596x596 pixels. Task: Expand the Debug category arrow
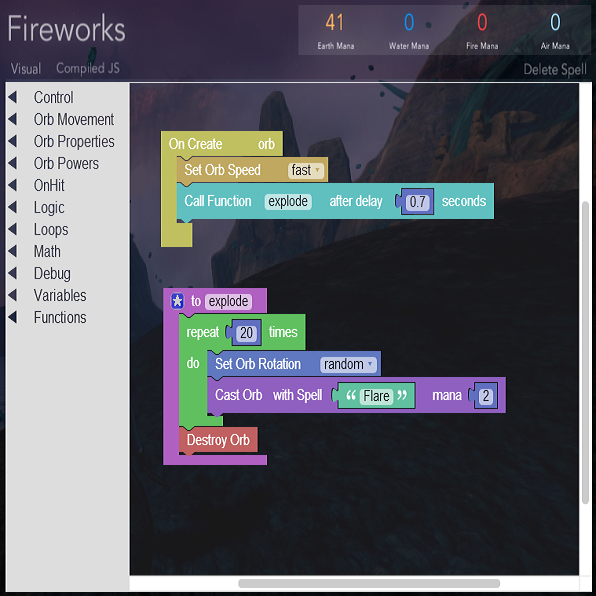point(13,273)
